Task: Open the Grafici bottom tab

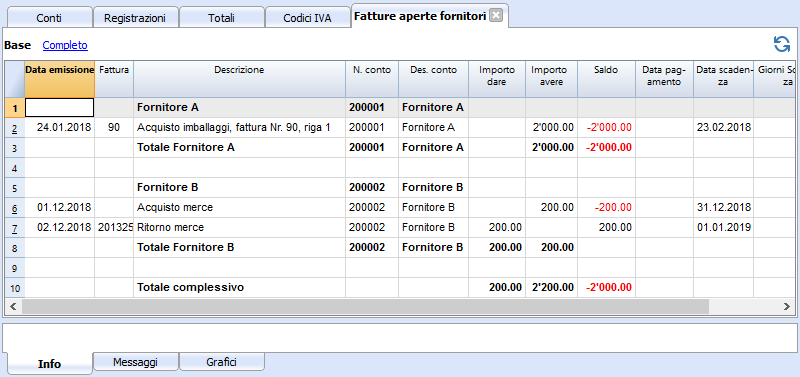Action: click(x=221, y=362)
